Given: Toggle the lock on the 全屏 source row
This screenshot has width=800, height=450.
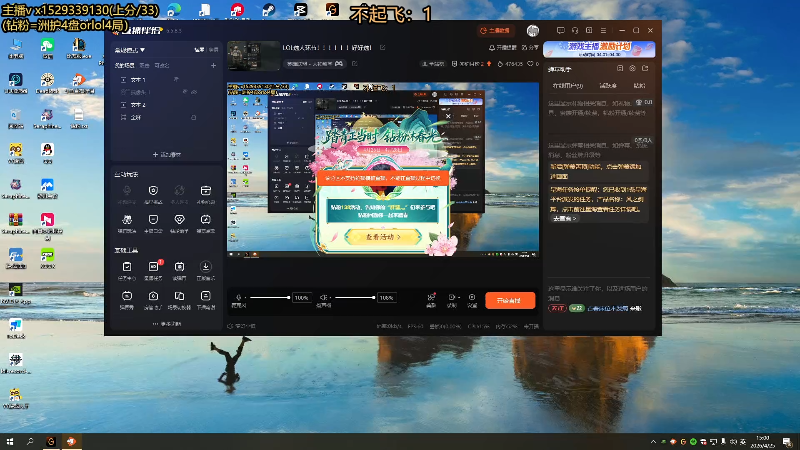Looking at the screenshot, I should pyautogui.click(x=193, y=117).
